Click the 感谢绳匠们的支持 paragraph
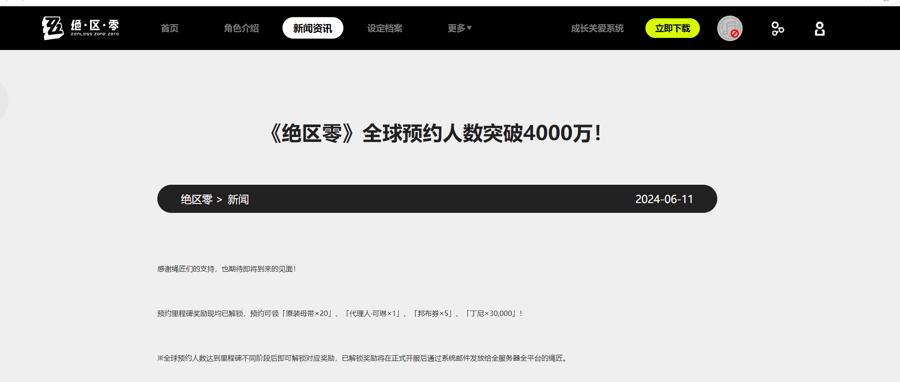 [226, 268]
